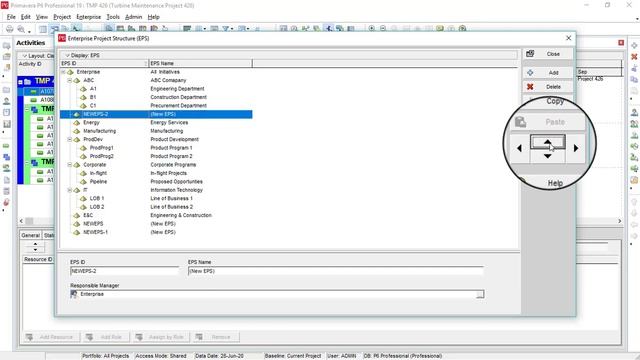Open the Tools menu

click(x=113, y=17)
